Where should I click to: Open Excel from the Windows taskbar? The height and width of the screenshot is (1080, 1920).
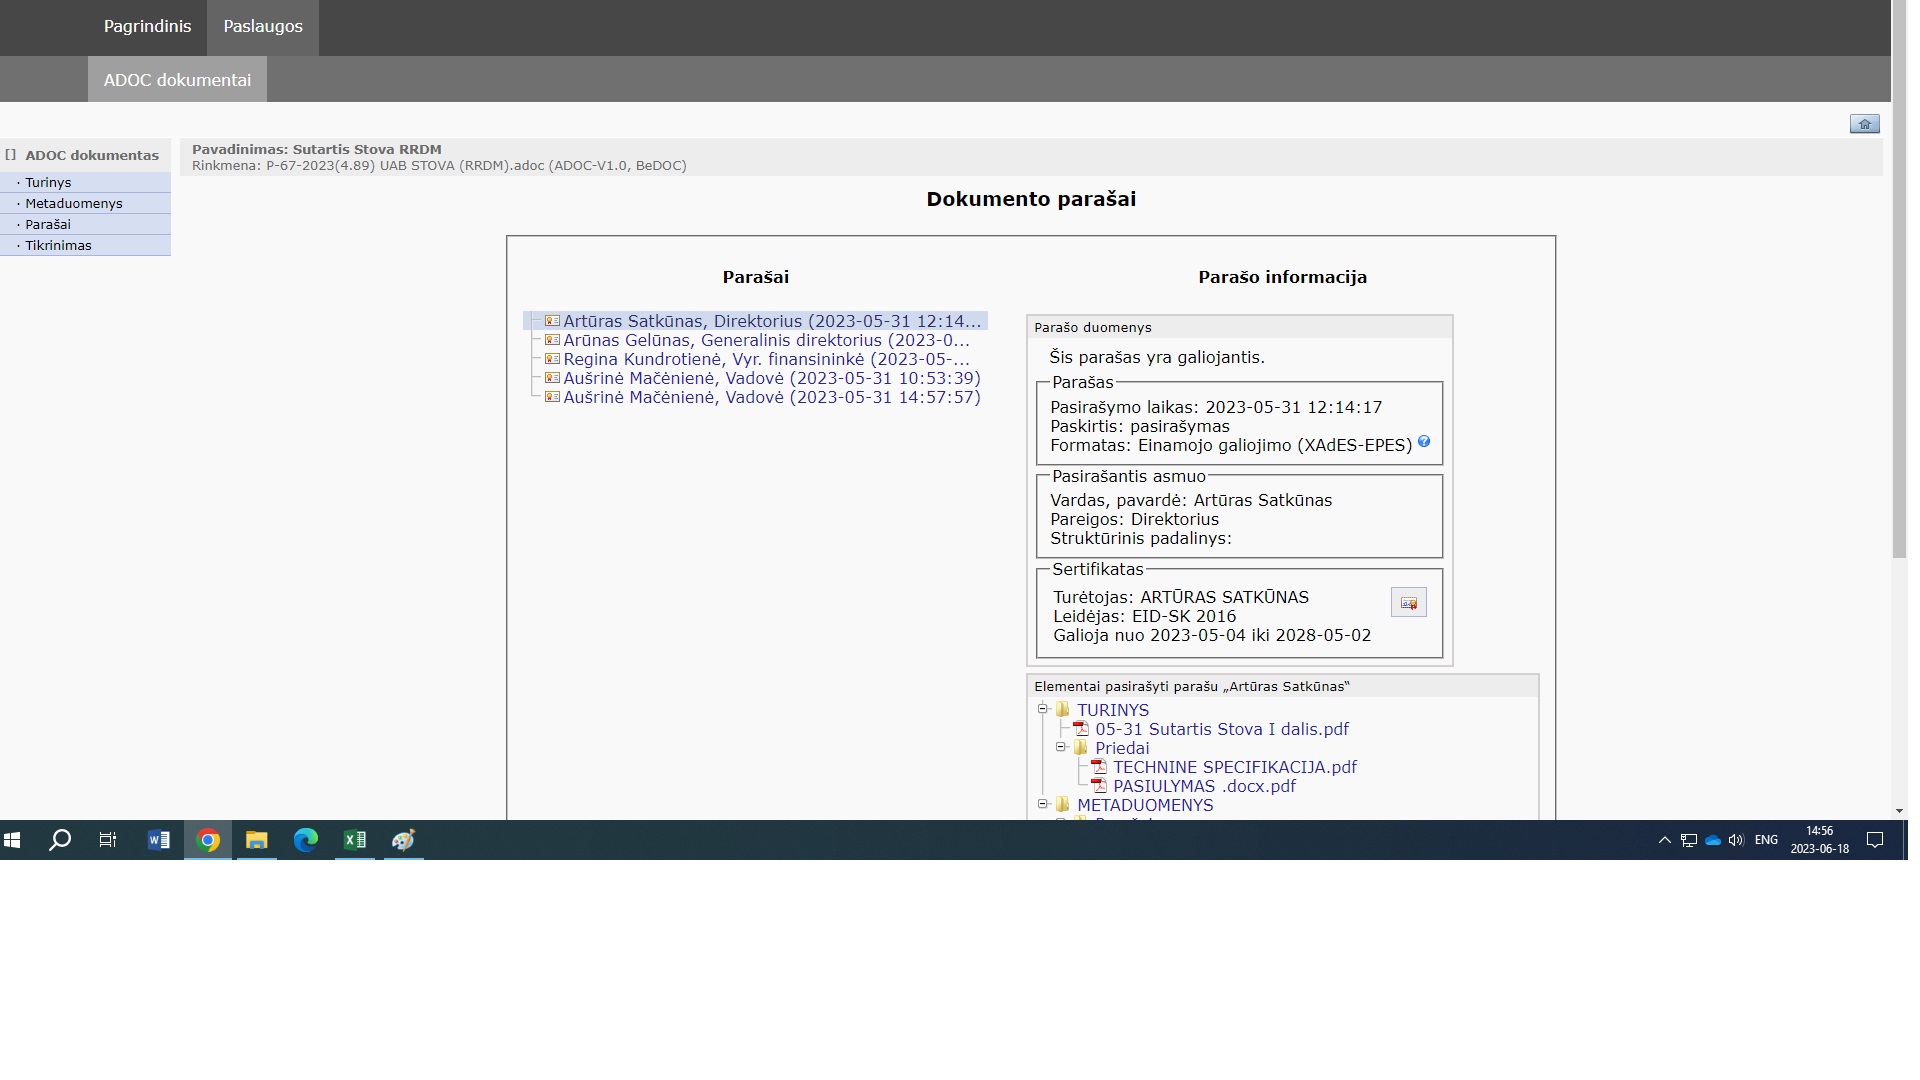355,840
